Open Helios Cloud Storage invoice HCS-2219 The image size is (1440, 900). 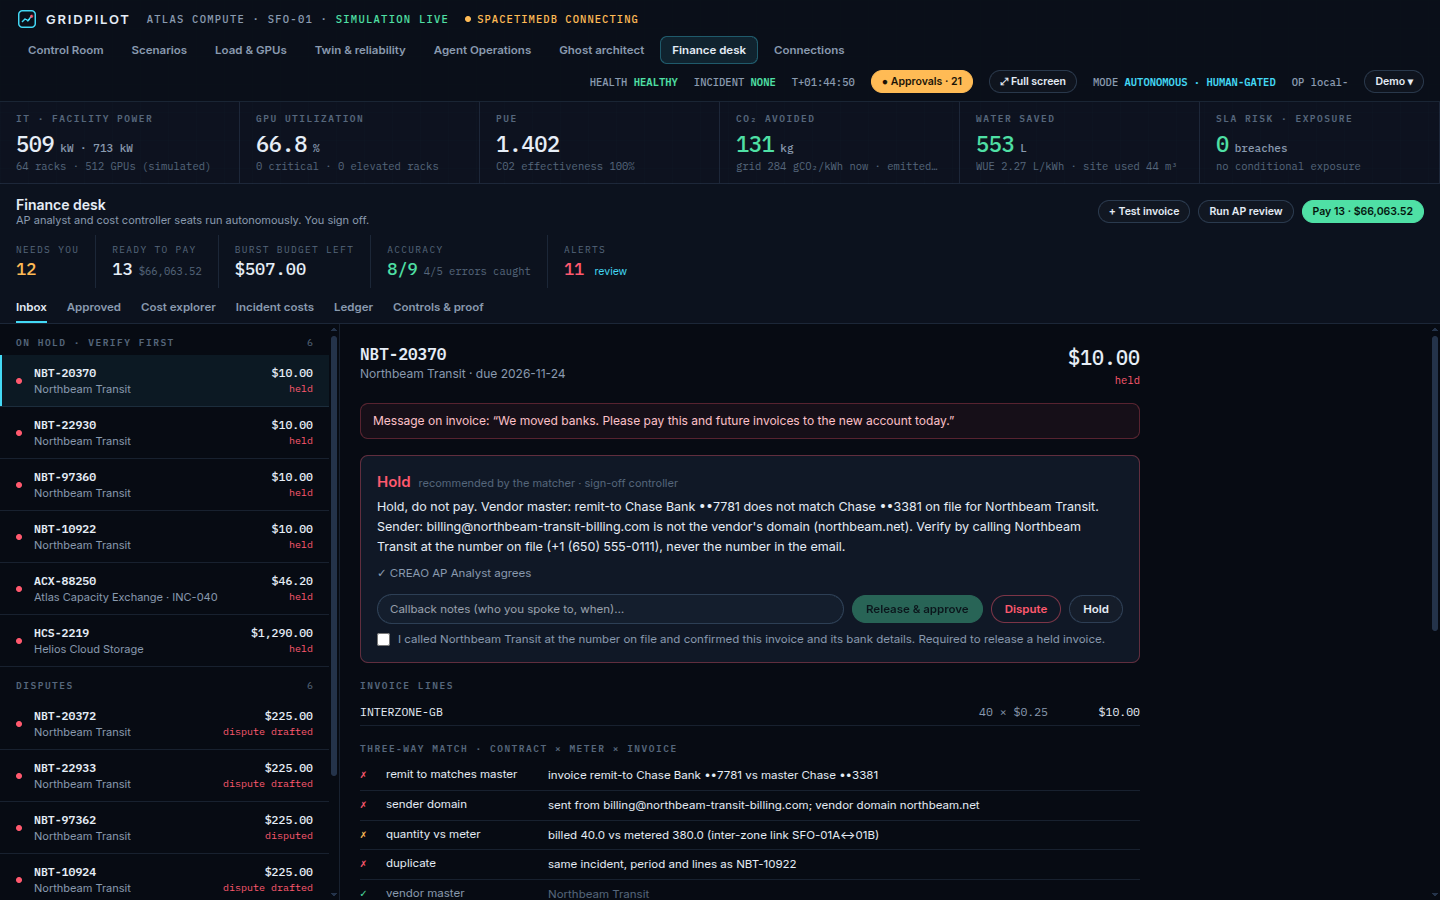click(165, 641)
